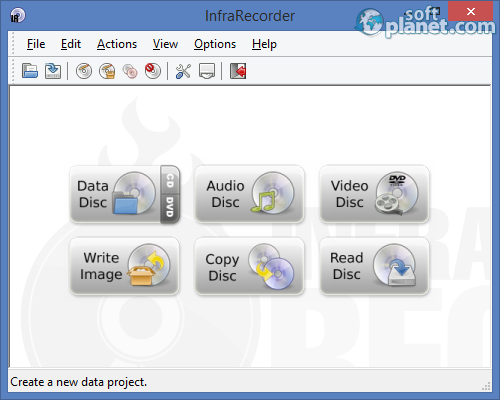
Task: Click the Devices drive toolbar icon
Action: click(207, 71)
